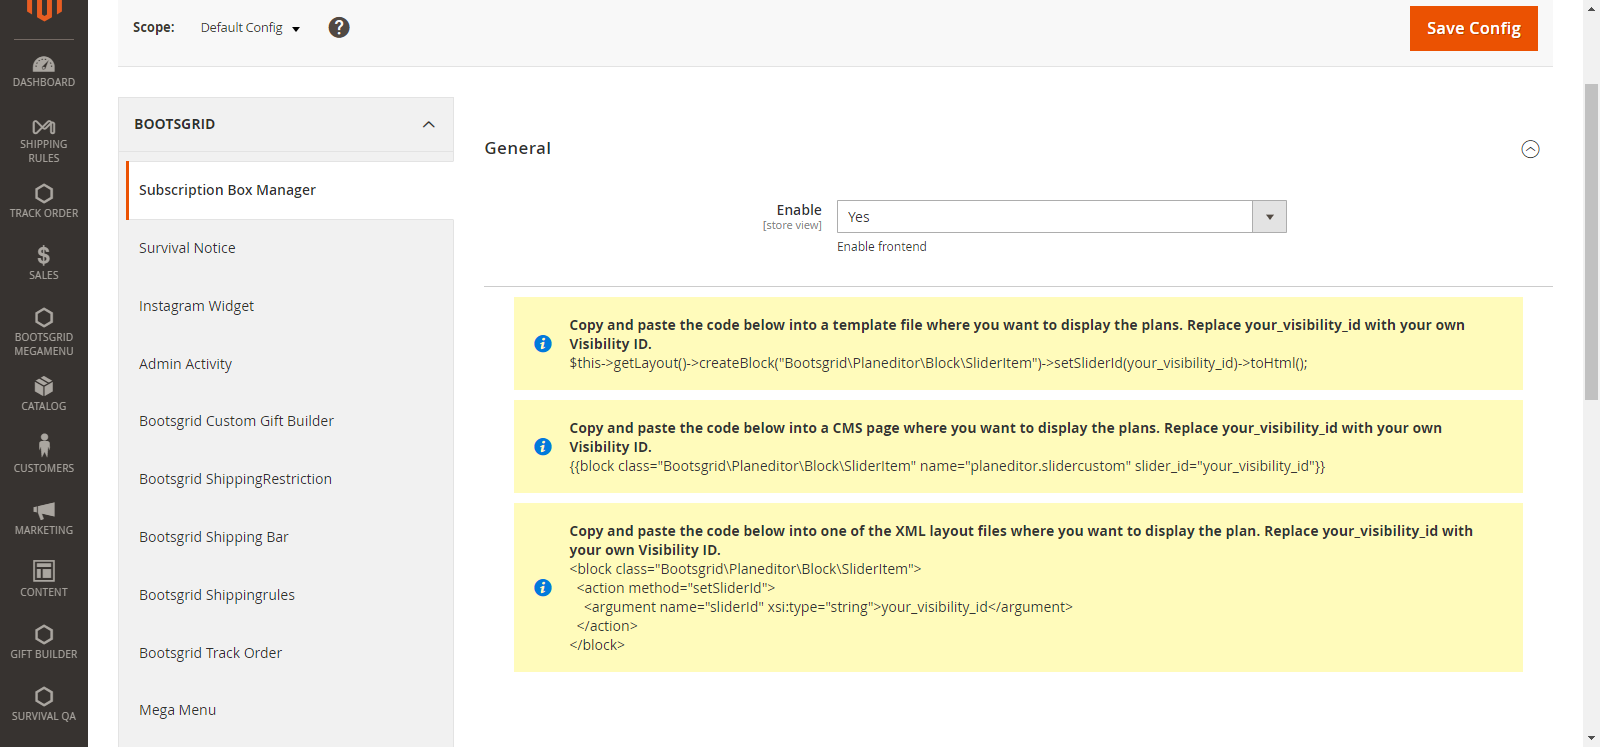Open the Dashboard sidebar icon
The width and height of the screenshot is (1600, 747).
point(44,71)
